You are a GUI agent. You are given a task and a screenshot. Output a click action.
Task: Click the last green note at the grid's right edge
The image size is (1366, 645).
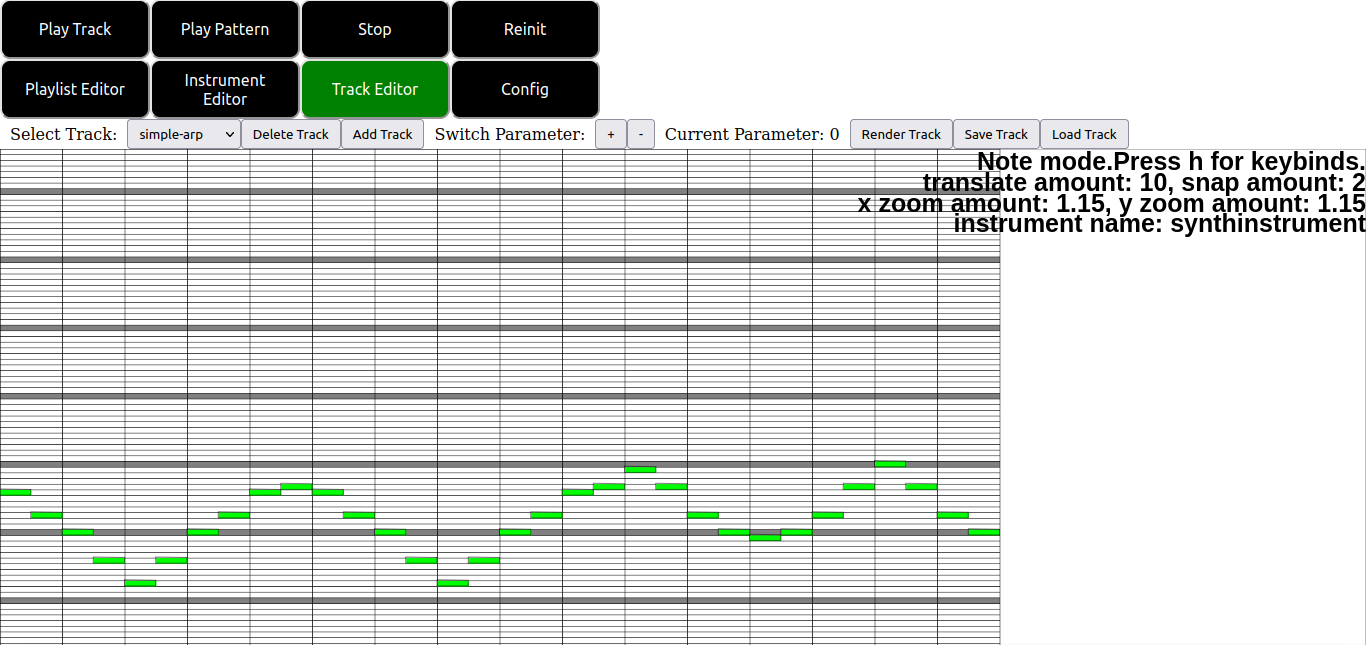pos(984,532)
